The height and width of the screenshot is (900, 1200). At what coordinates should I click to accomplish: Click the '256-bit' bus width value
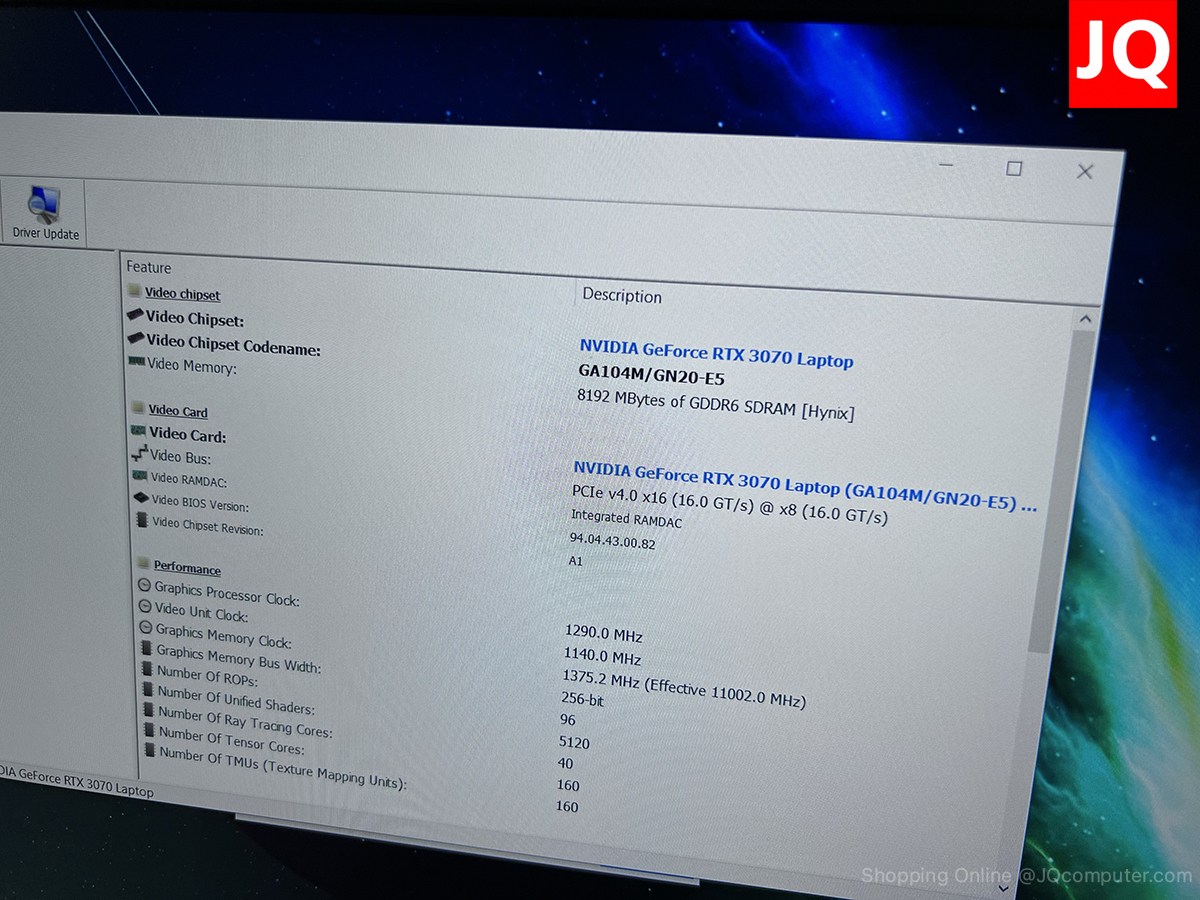[582, 700]
